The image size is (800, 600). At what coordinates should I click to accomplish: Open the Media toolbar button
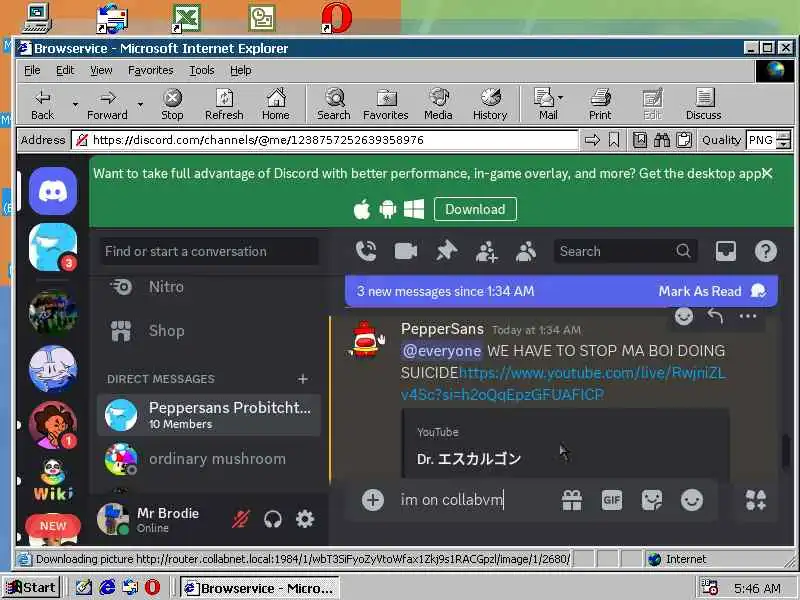[438, 105]
